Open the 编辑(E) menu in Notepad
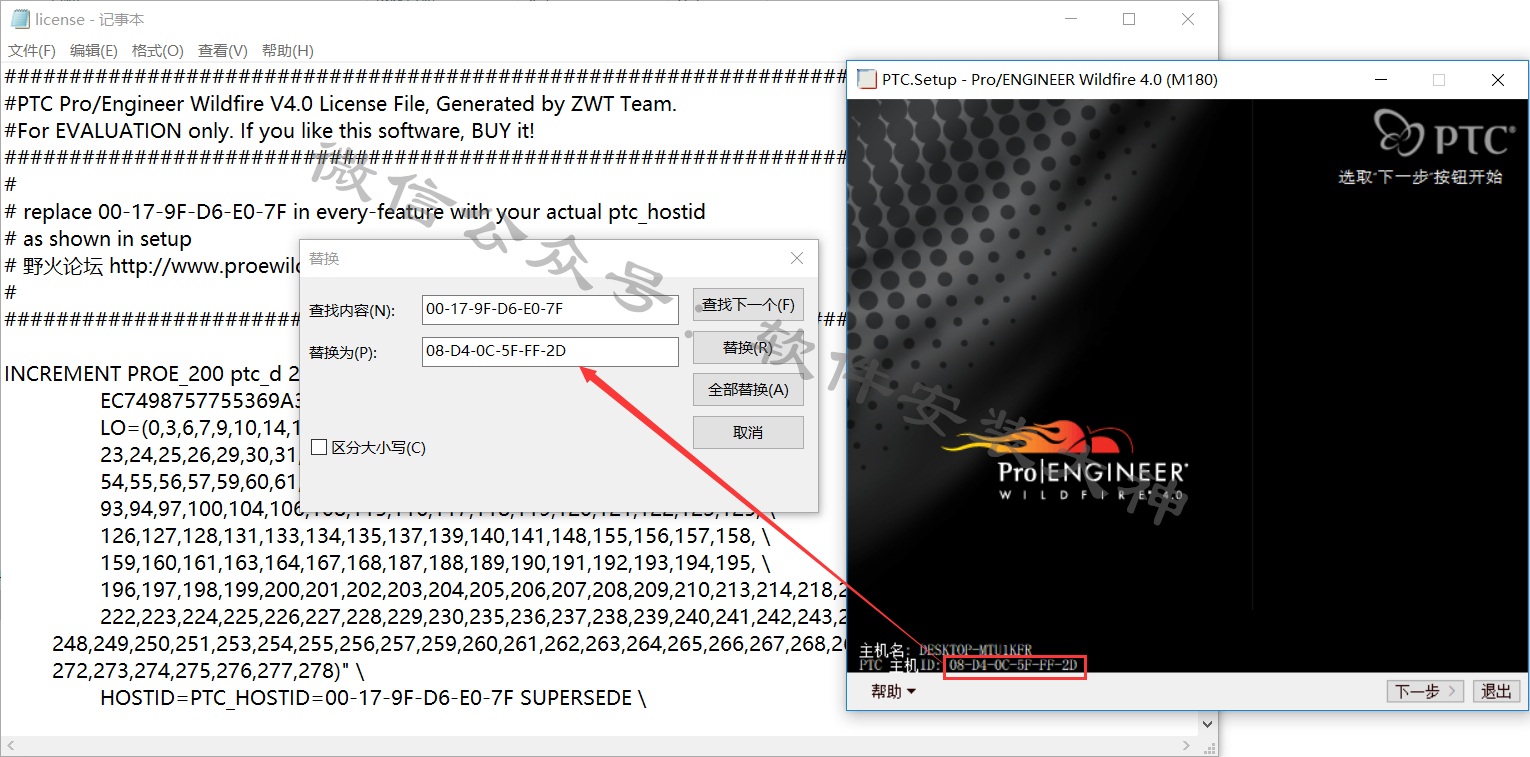 pos(94,51)
